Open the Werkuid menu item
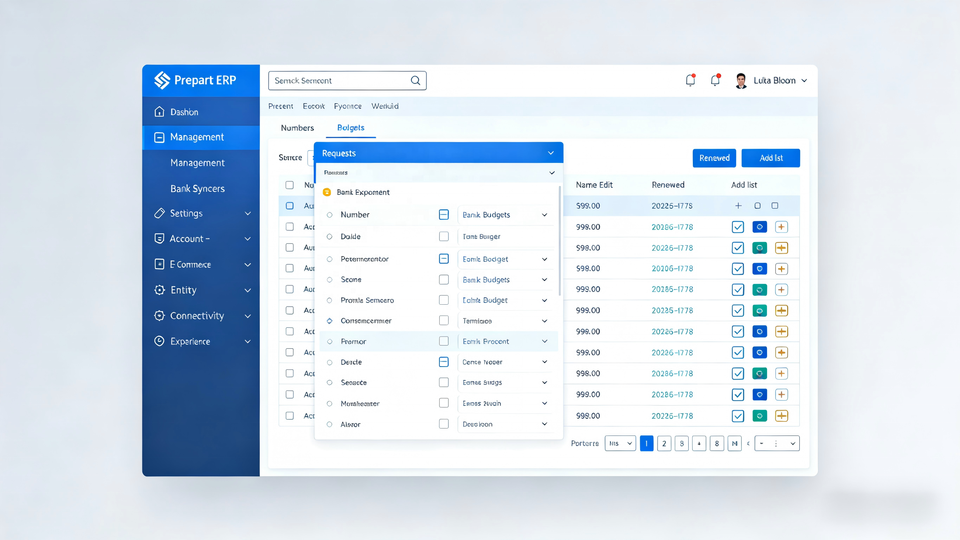The height and width of the screenshot is (540, 960). [384, 106]
